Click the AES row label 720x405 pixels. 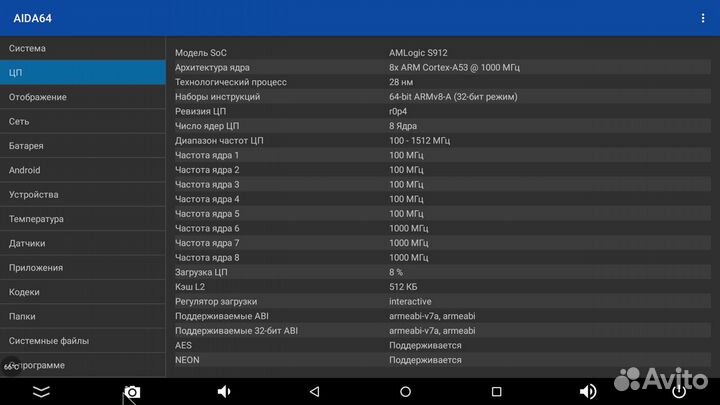183,345
